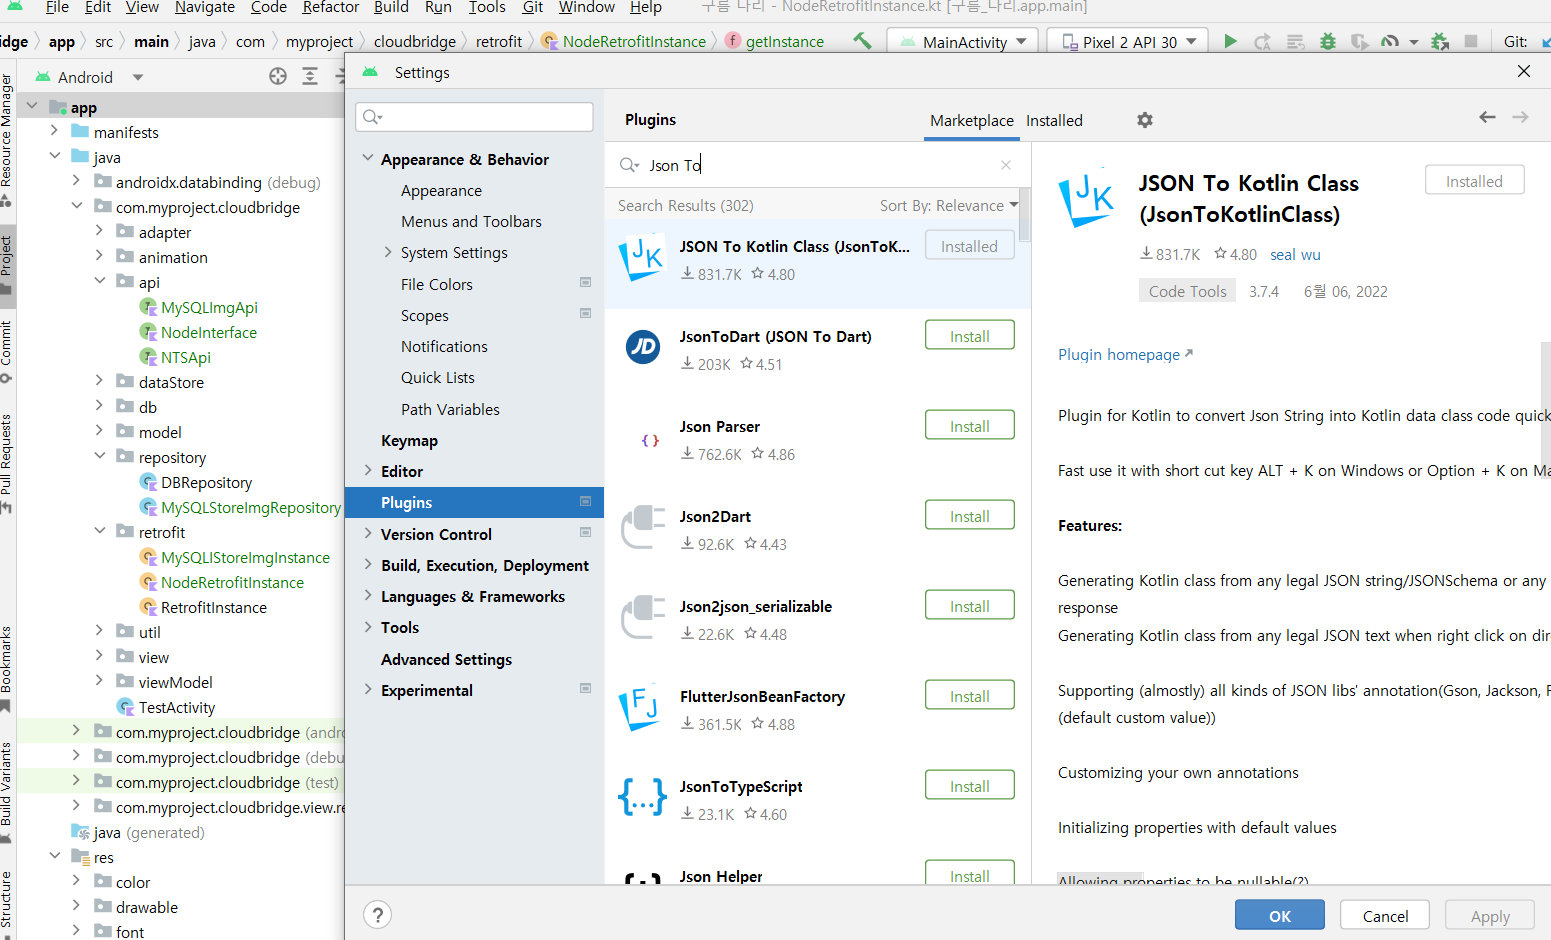
Task: Open the Commit tool window tab
Action: pos(7,352)
